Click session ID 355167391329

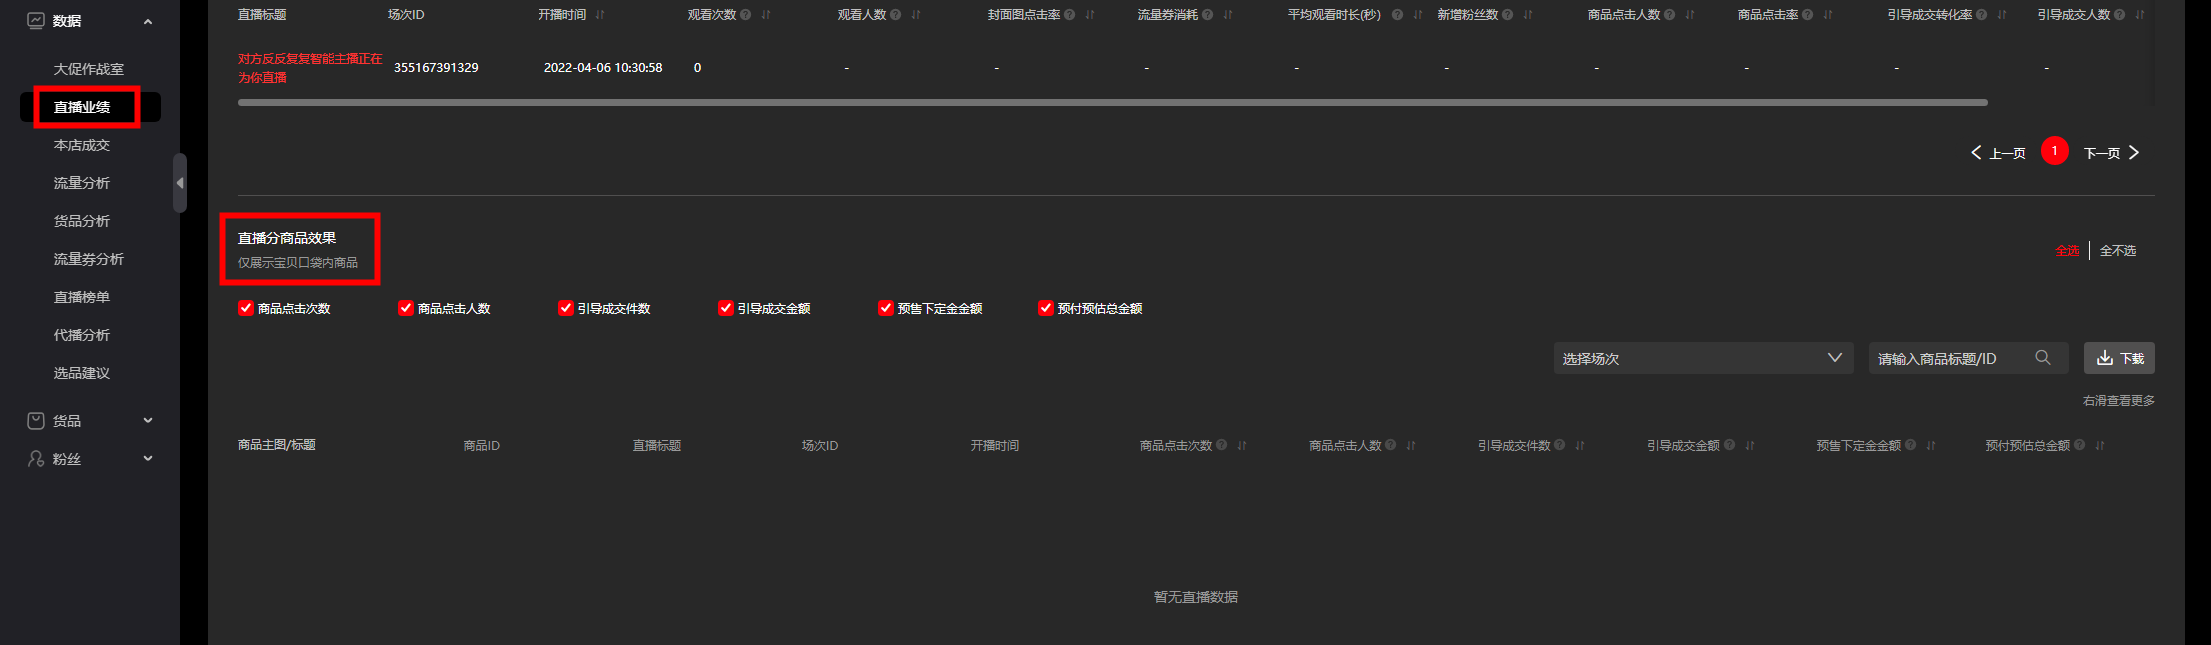(436, 68)
